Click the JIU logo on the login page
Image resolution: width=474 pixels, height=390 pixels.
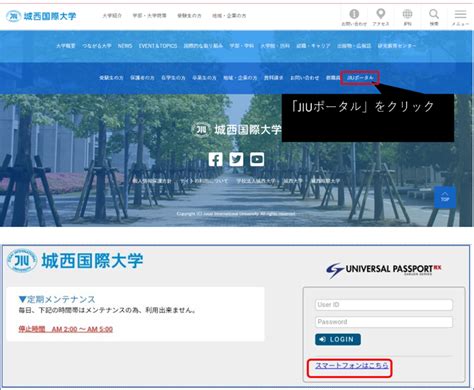click(x=75, y=260)
